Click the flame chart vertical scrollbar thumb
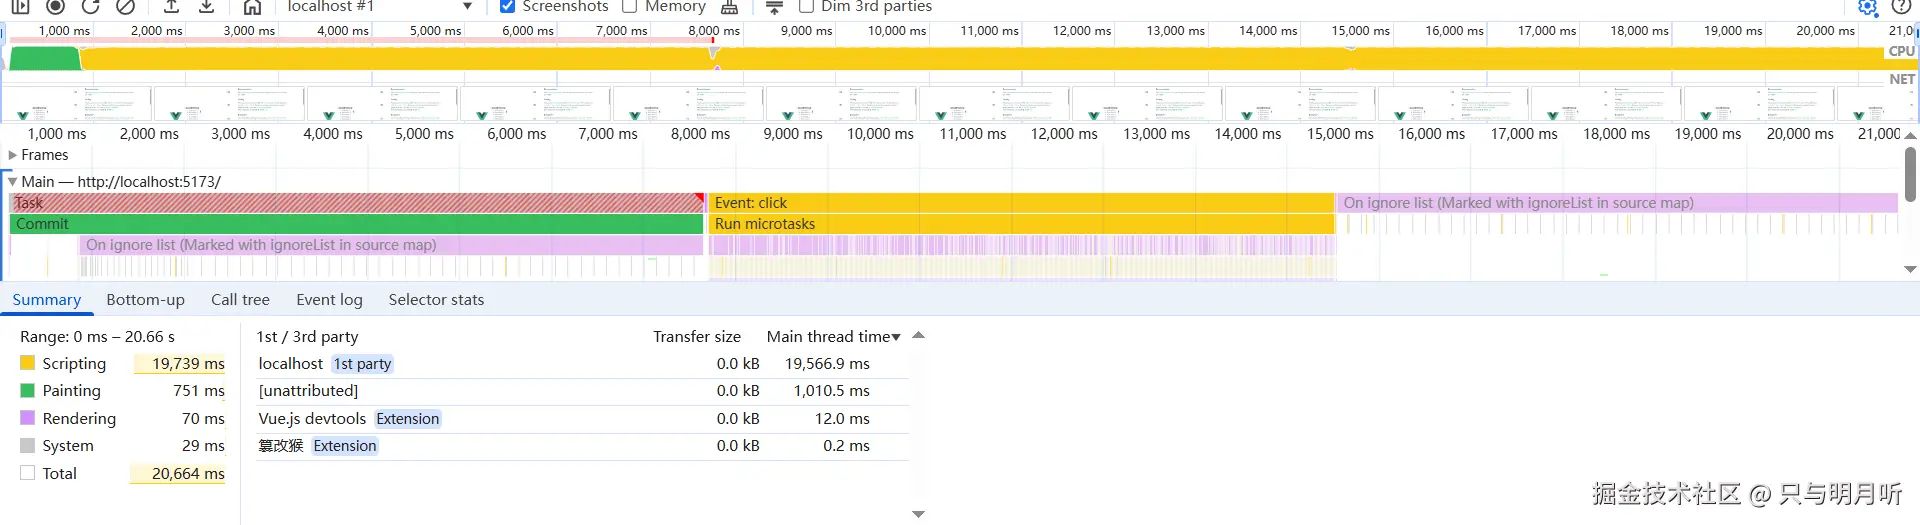This screenshot has width=1920, height=525. 1910,174
